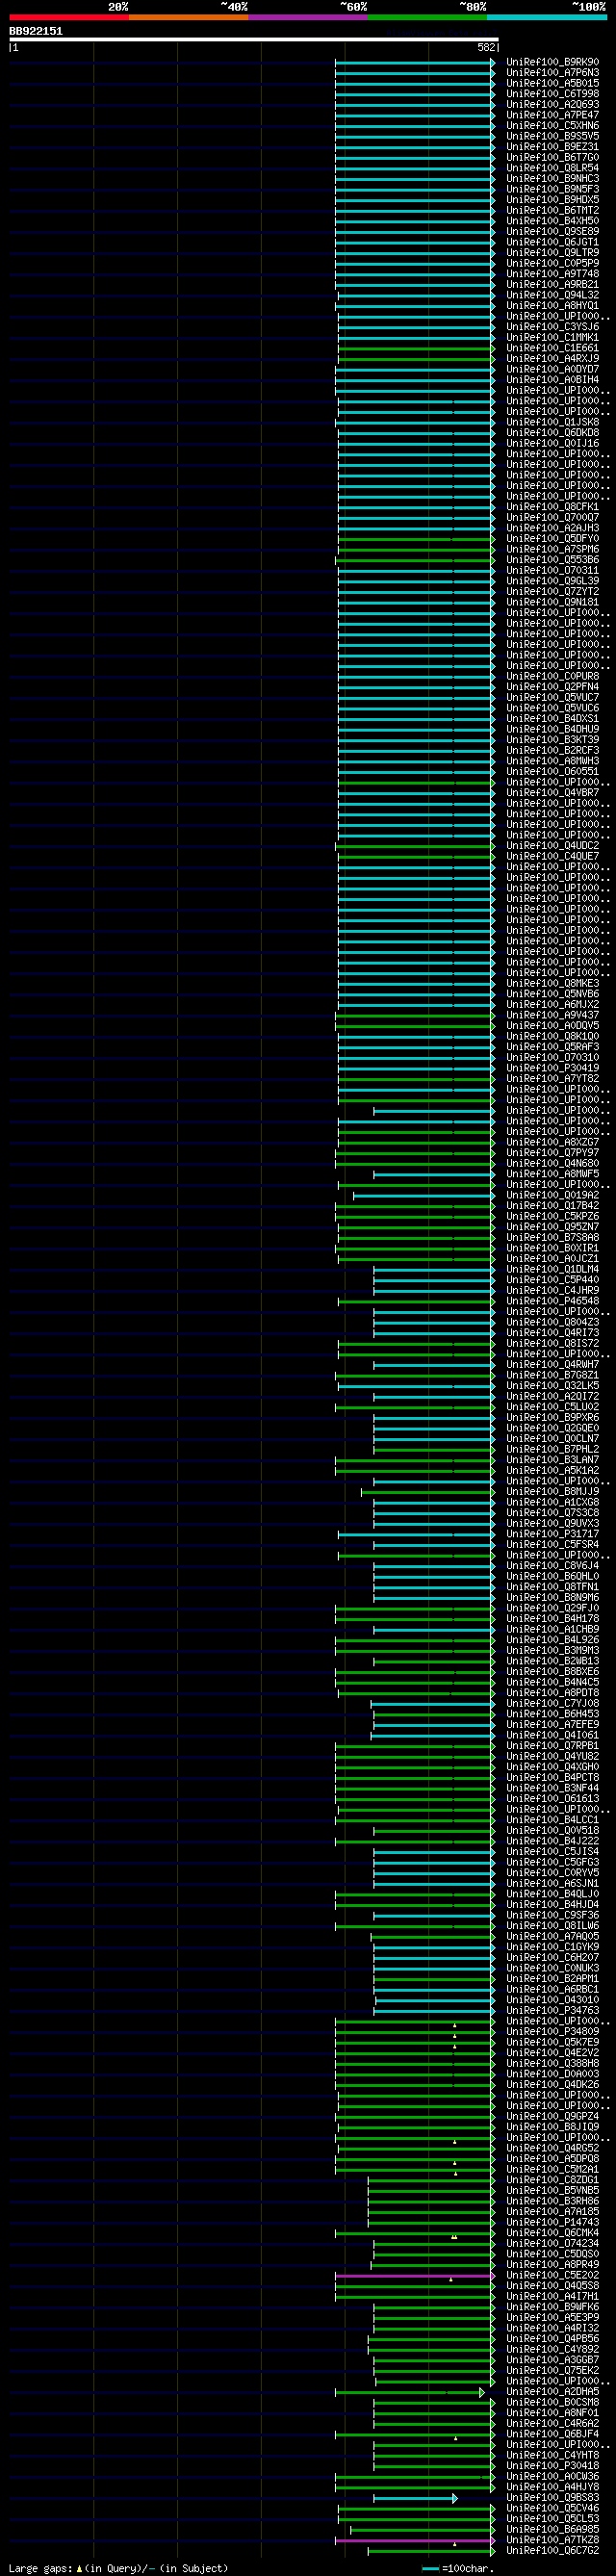The width and height of the screenshot is (616, 2576).
Task: Select hit label UniRef100_P14743
Action: (x=553, y=2223)
